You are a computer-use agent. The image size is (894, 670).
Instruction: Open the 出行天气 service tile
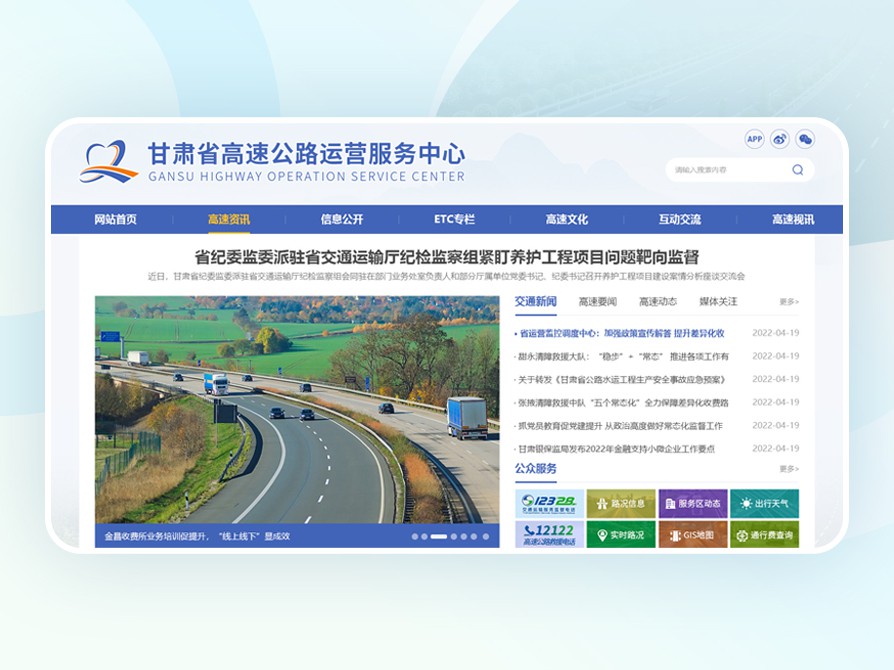click(765, 503)
